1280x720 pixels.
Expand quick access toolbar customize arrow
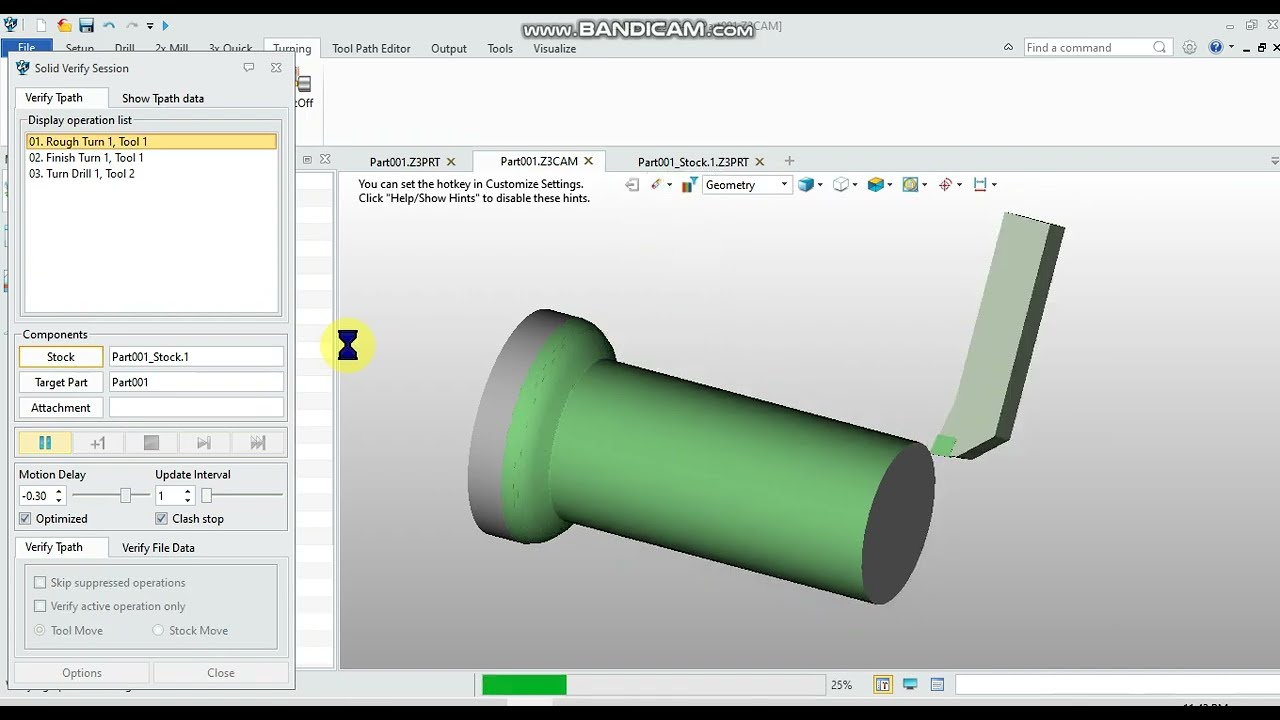(x=150, y=26)
